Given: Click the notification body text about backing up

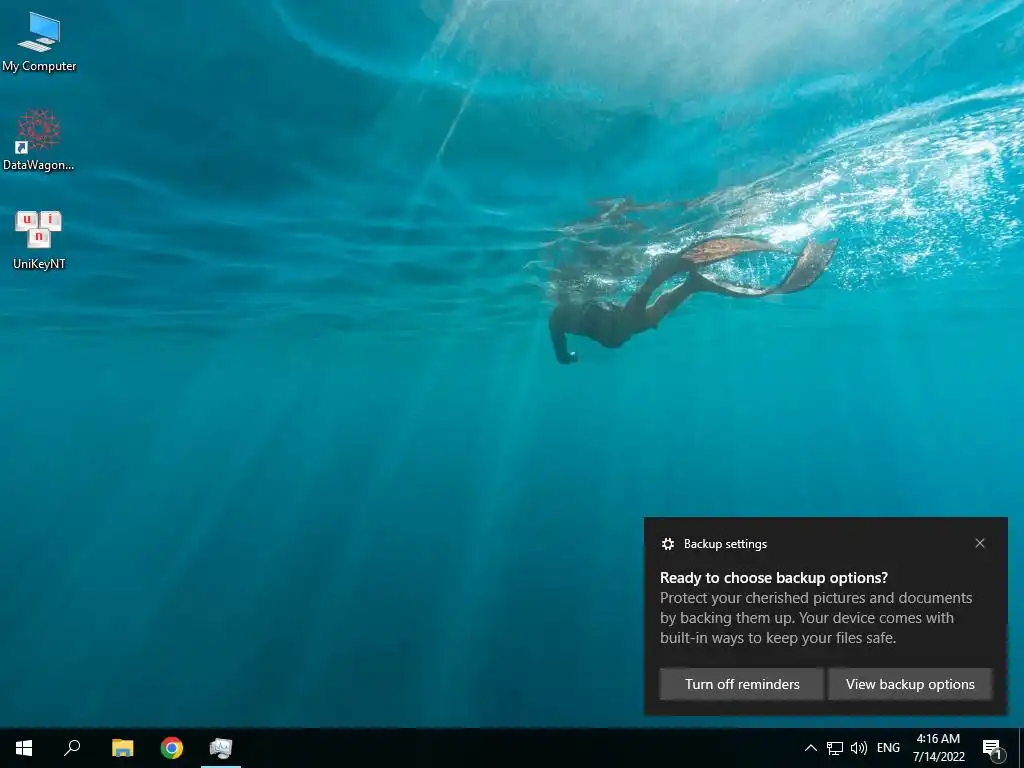Looking at the screenshot, I should (816, 618).
